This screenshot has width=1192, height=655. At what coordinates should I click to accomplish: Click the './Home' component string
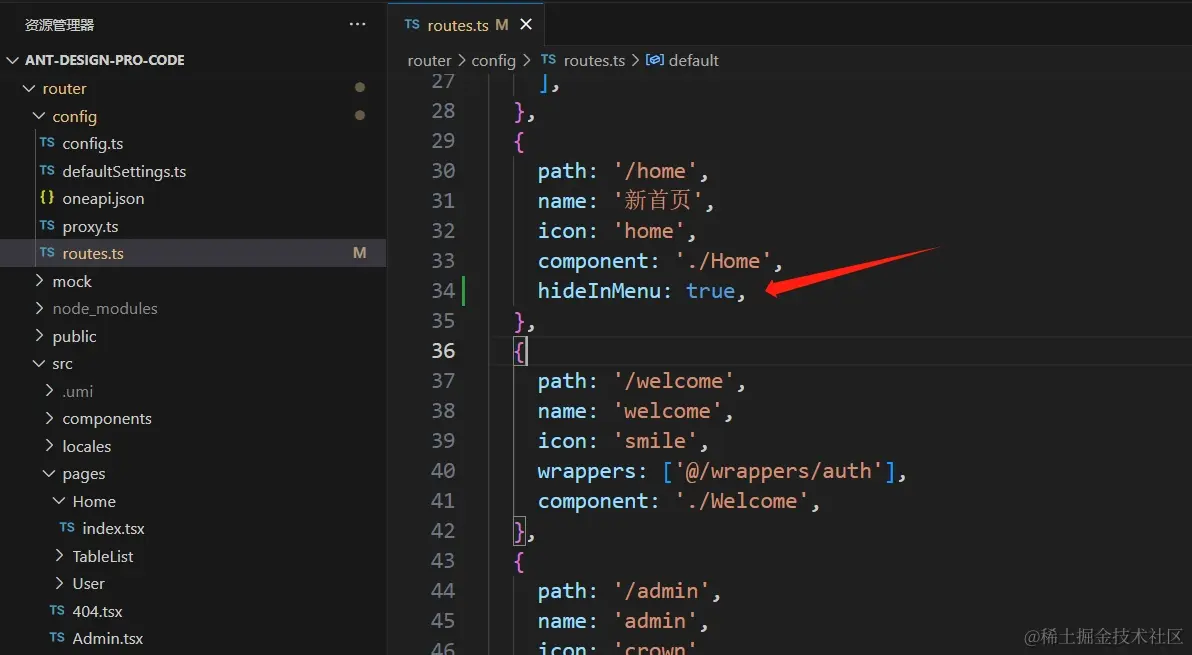724,261
